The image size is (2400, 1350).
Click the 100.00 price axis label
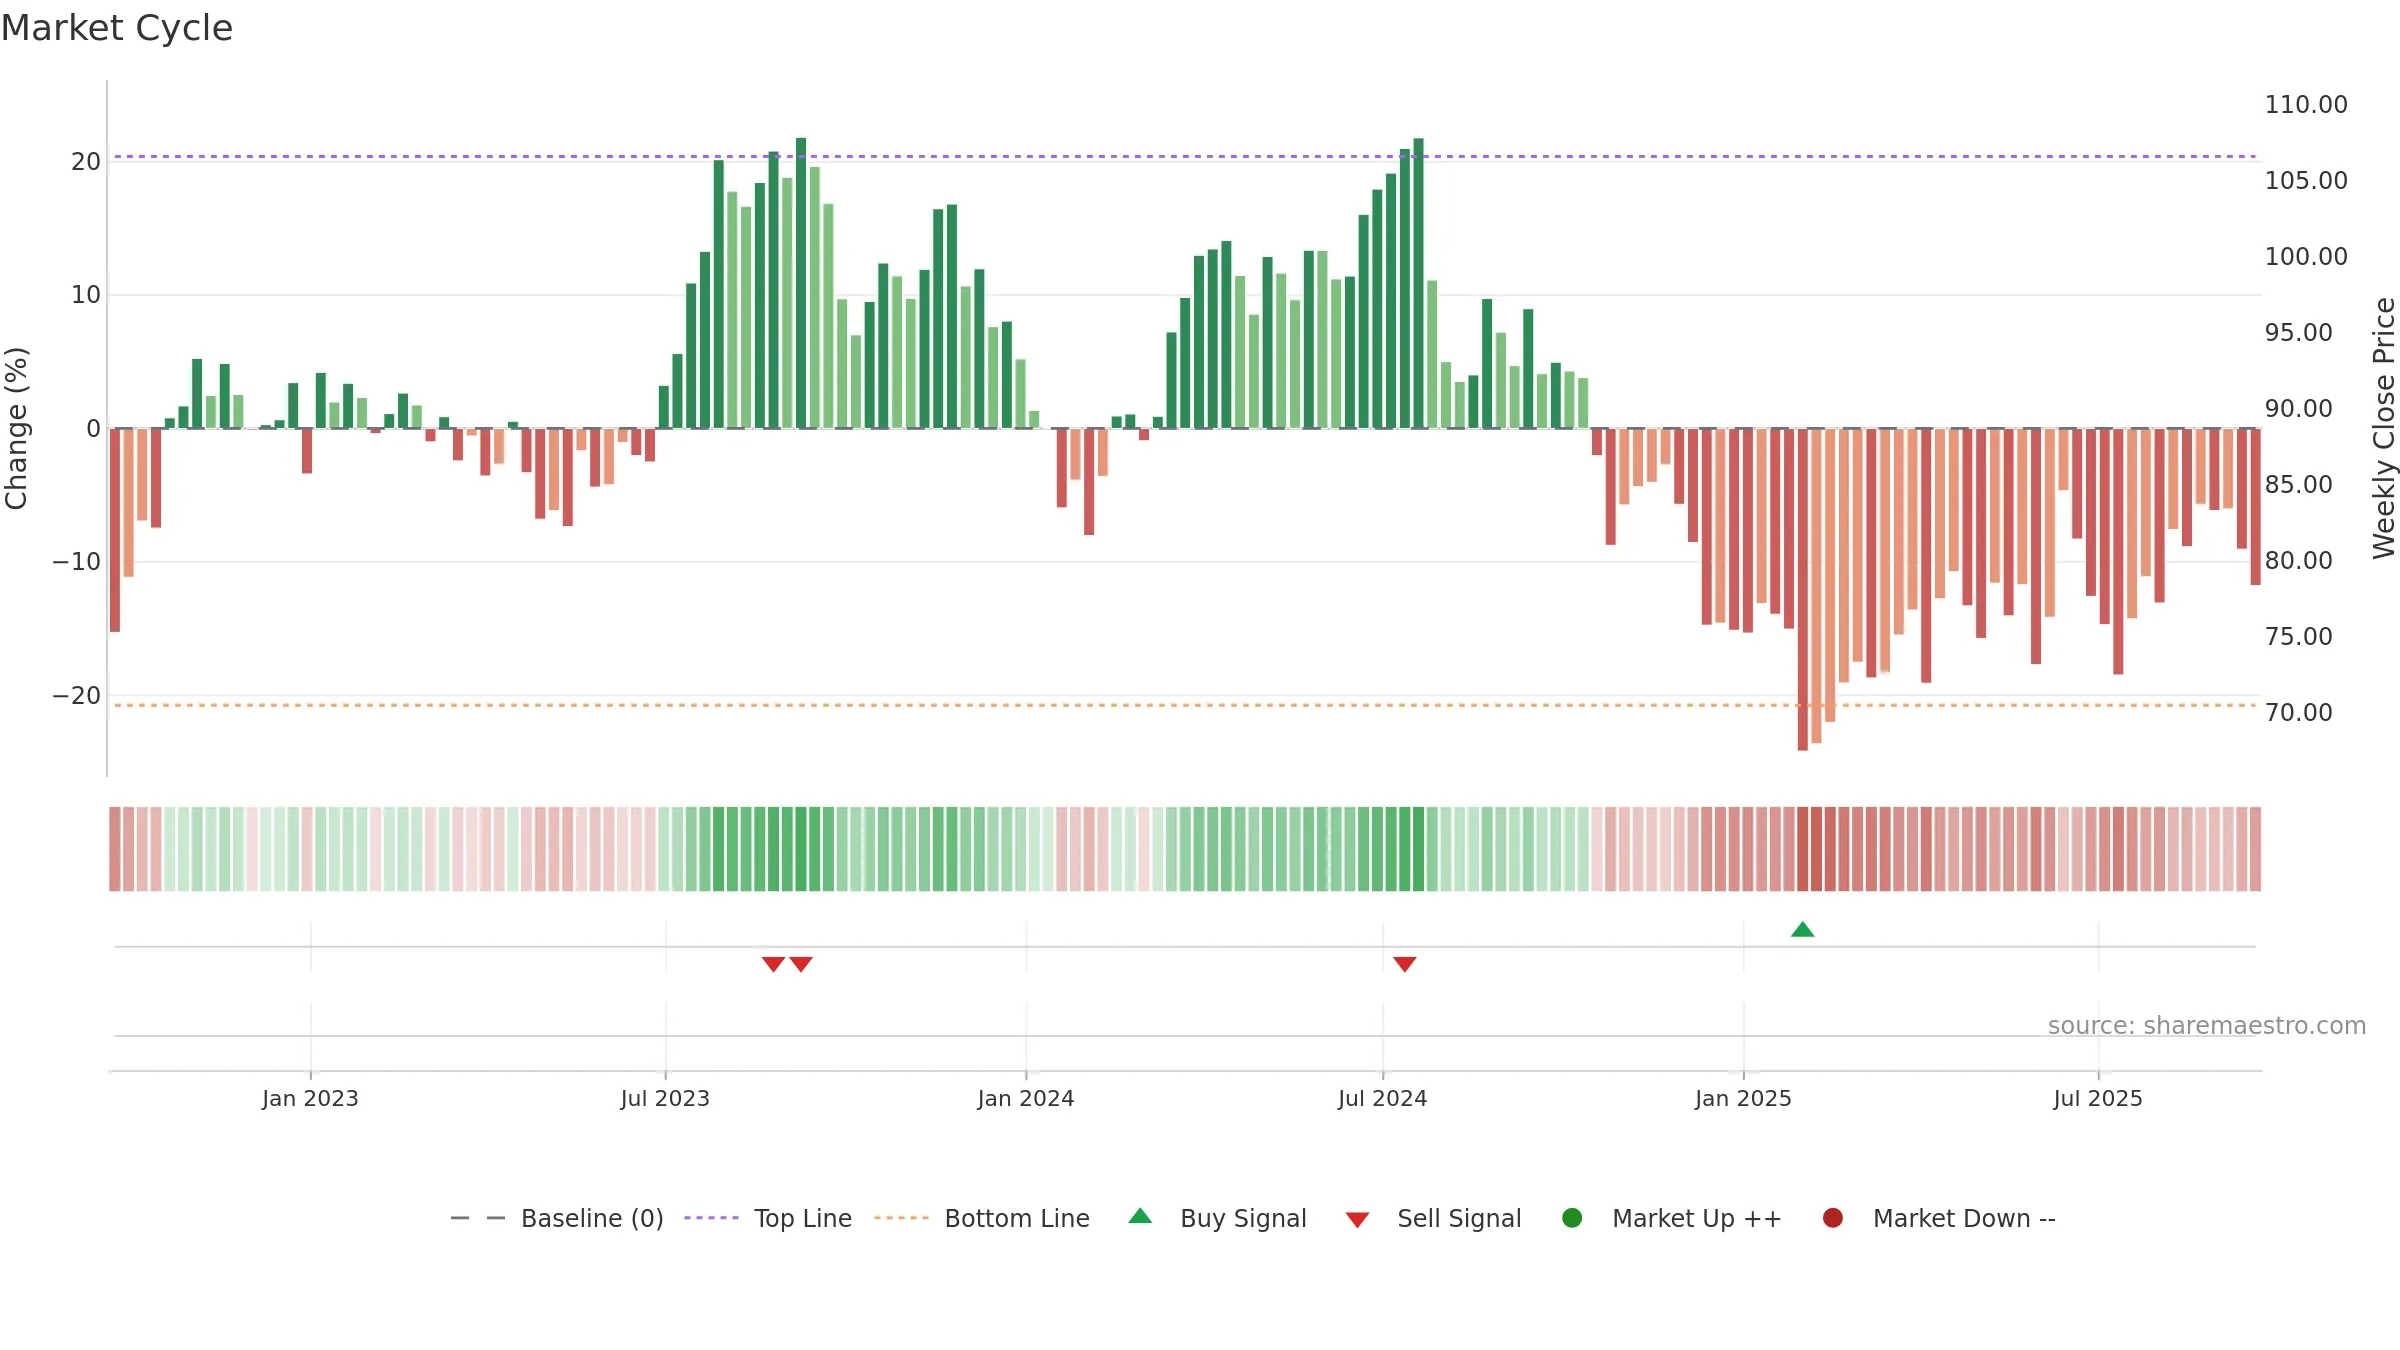click(x=2306, y=256)
